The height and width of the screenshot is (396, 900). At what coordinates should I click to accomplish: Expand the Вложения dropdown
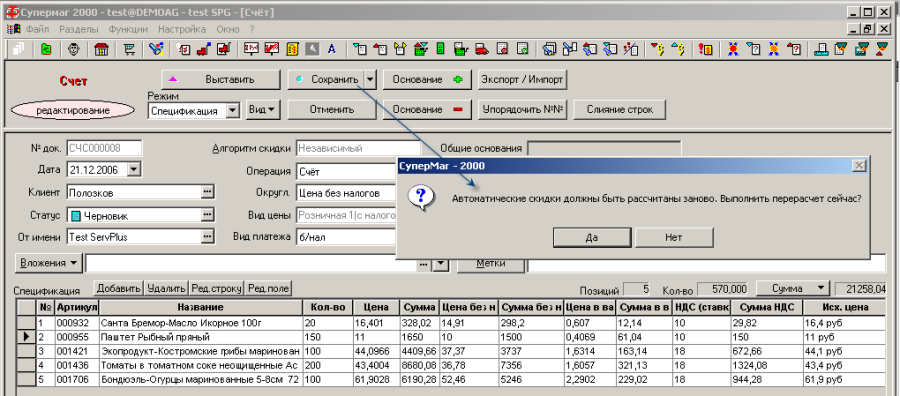pyautogui.click(x=49, y=263)
